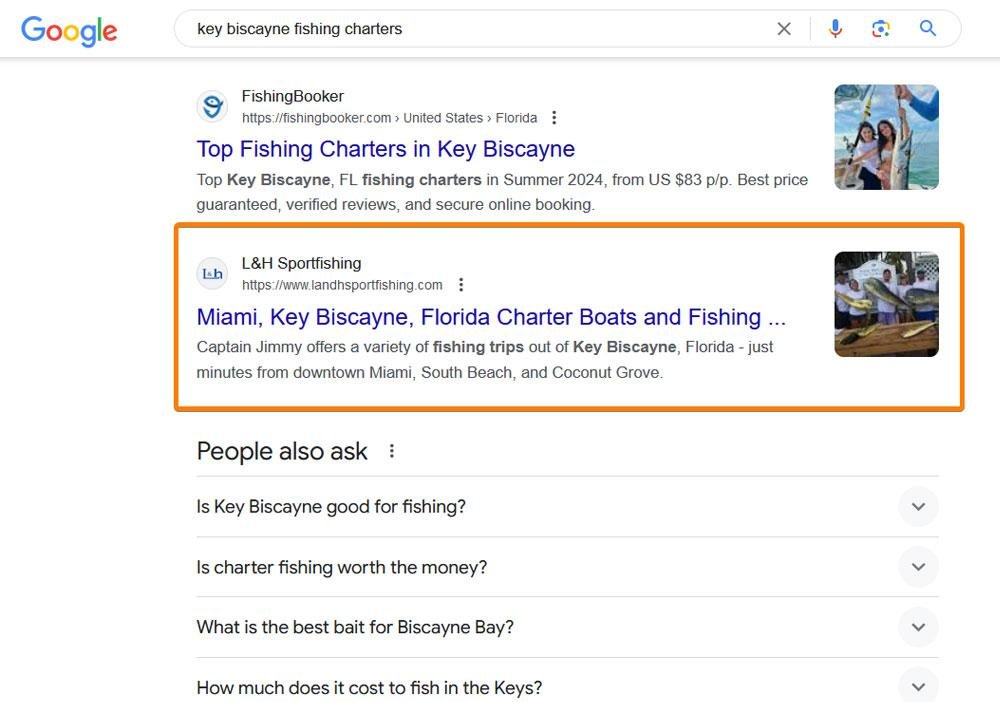Open the People also ask options menu
Viewport: 1000px width, 702px height.
click(392, 451)
